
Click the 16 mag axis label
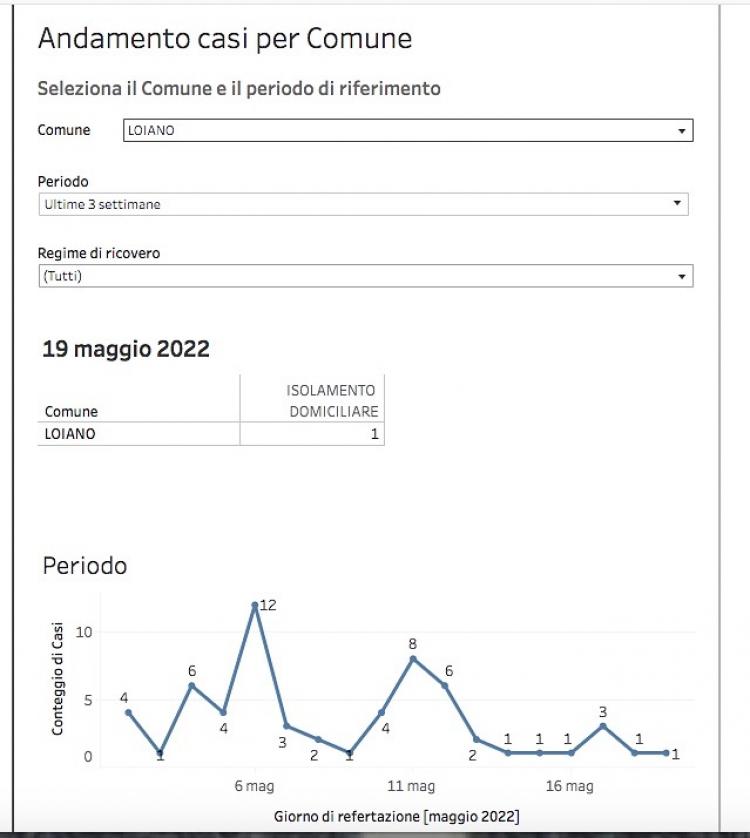click(567, 786)
